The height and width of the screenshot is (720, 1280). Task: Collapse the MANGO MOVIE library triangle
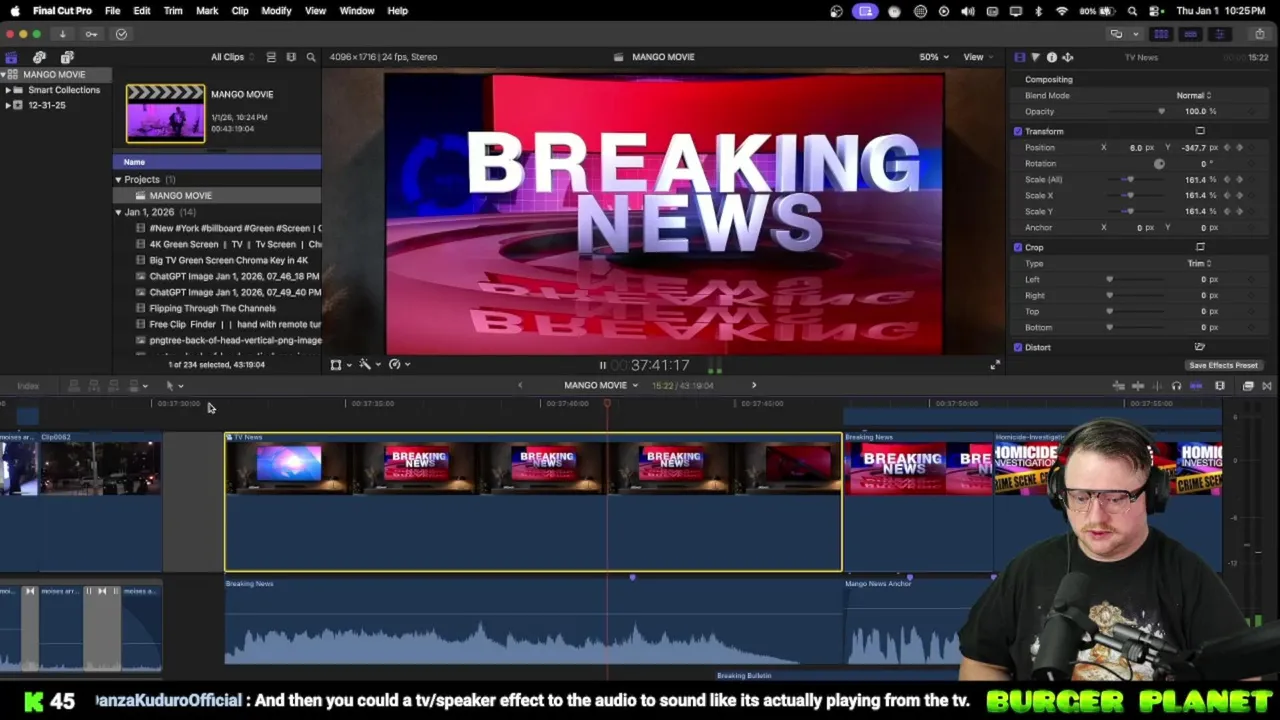click(4, 75)
